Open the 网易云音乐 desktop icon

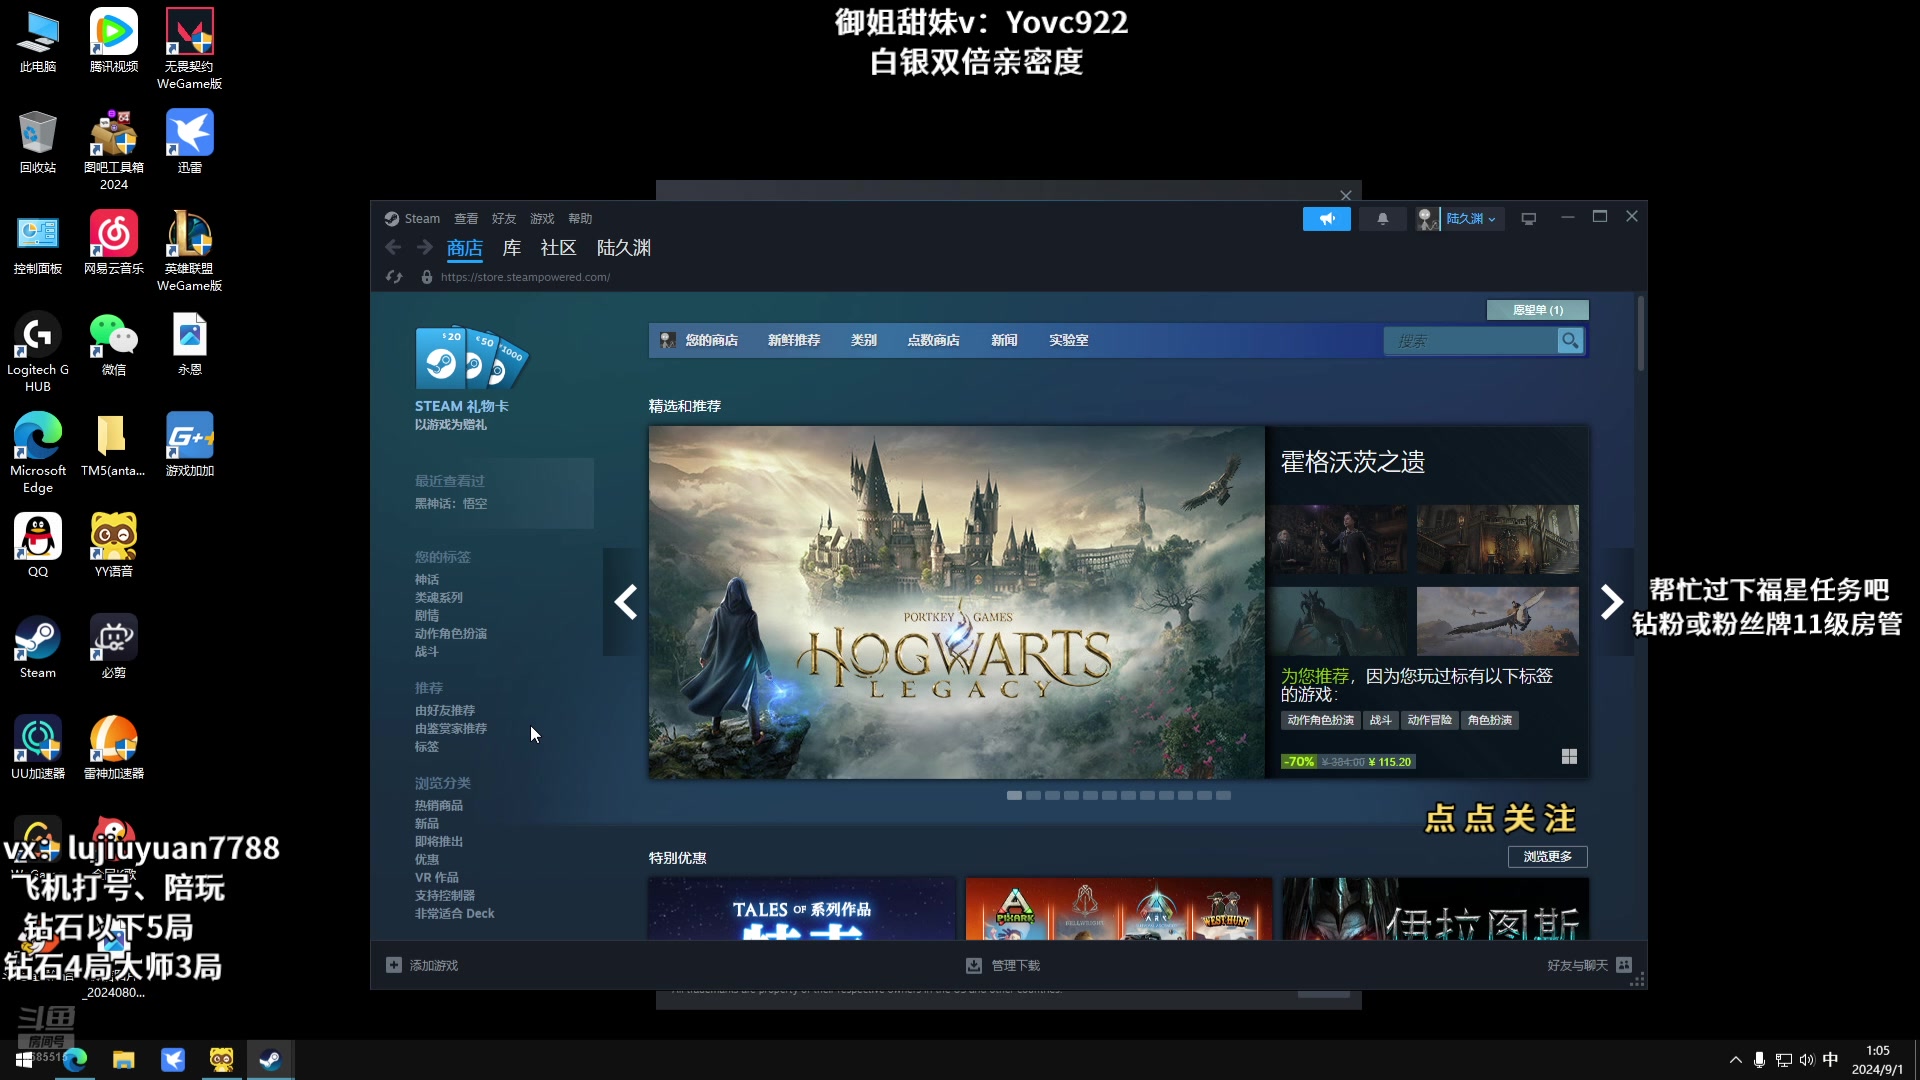tap(114, 243)
